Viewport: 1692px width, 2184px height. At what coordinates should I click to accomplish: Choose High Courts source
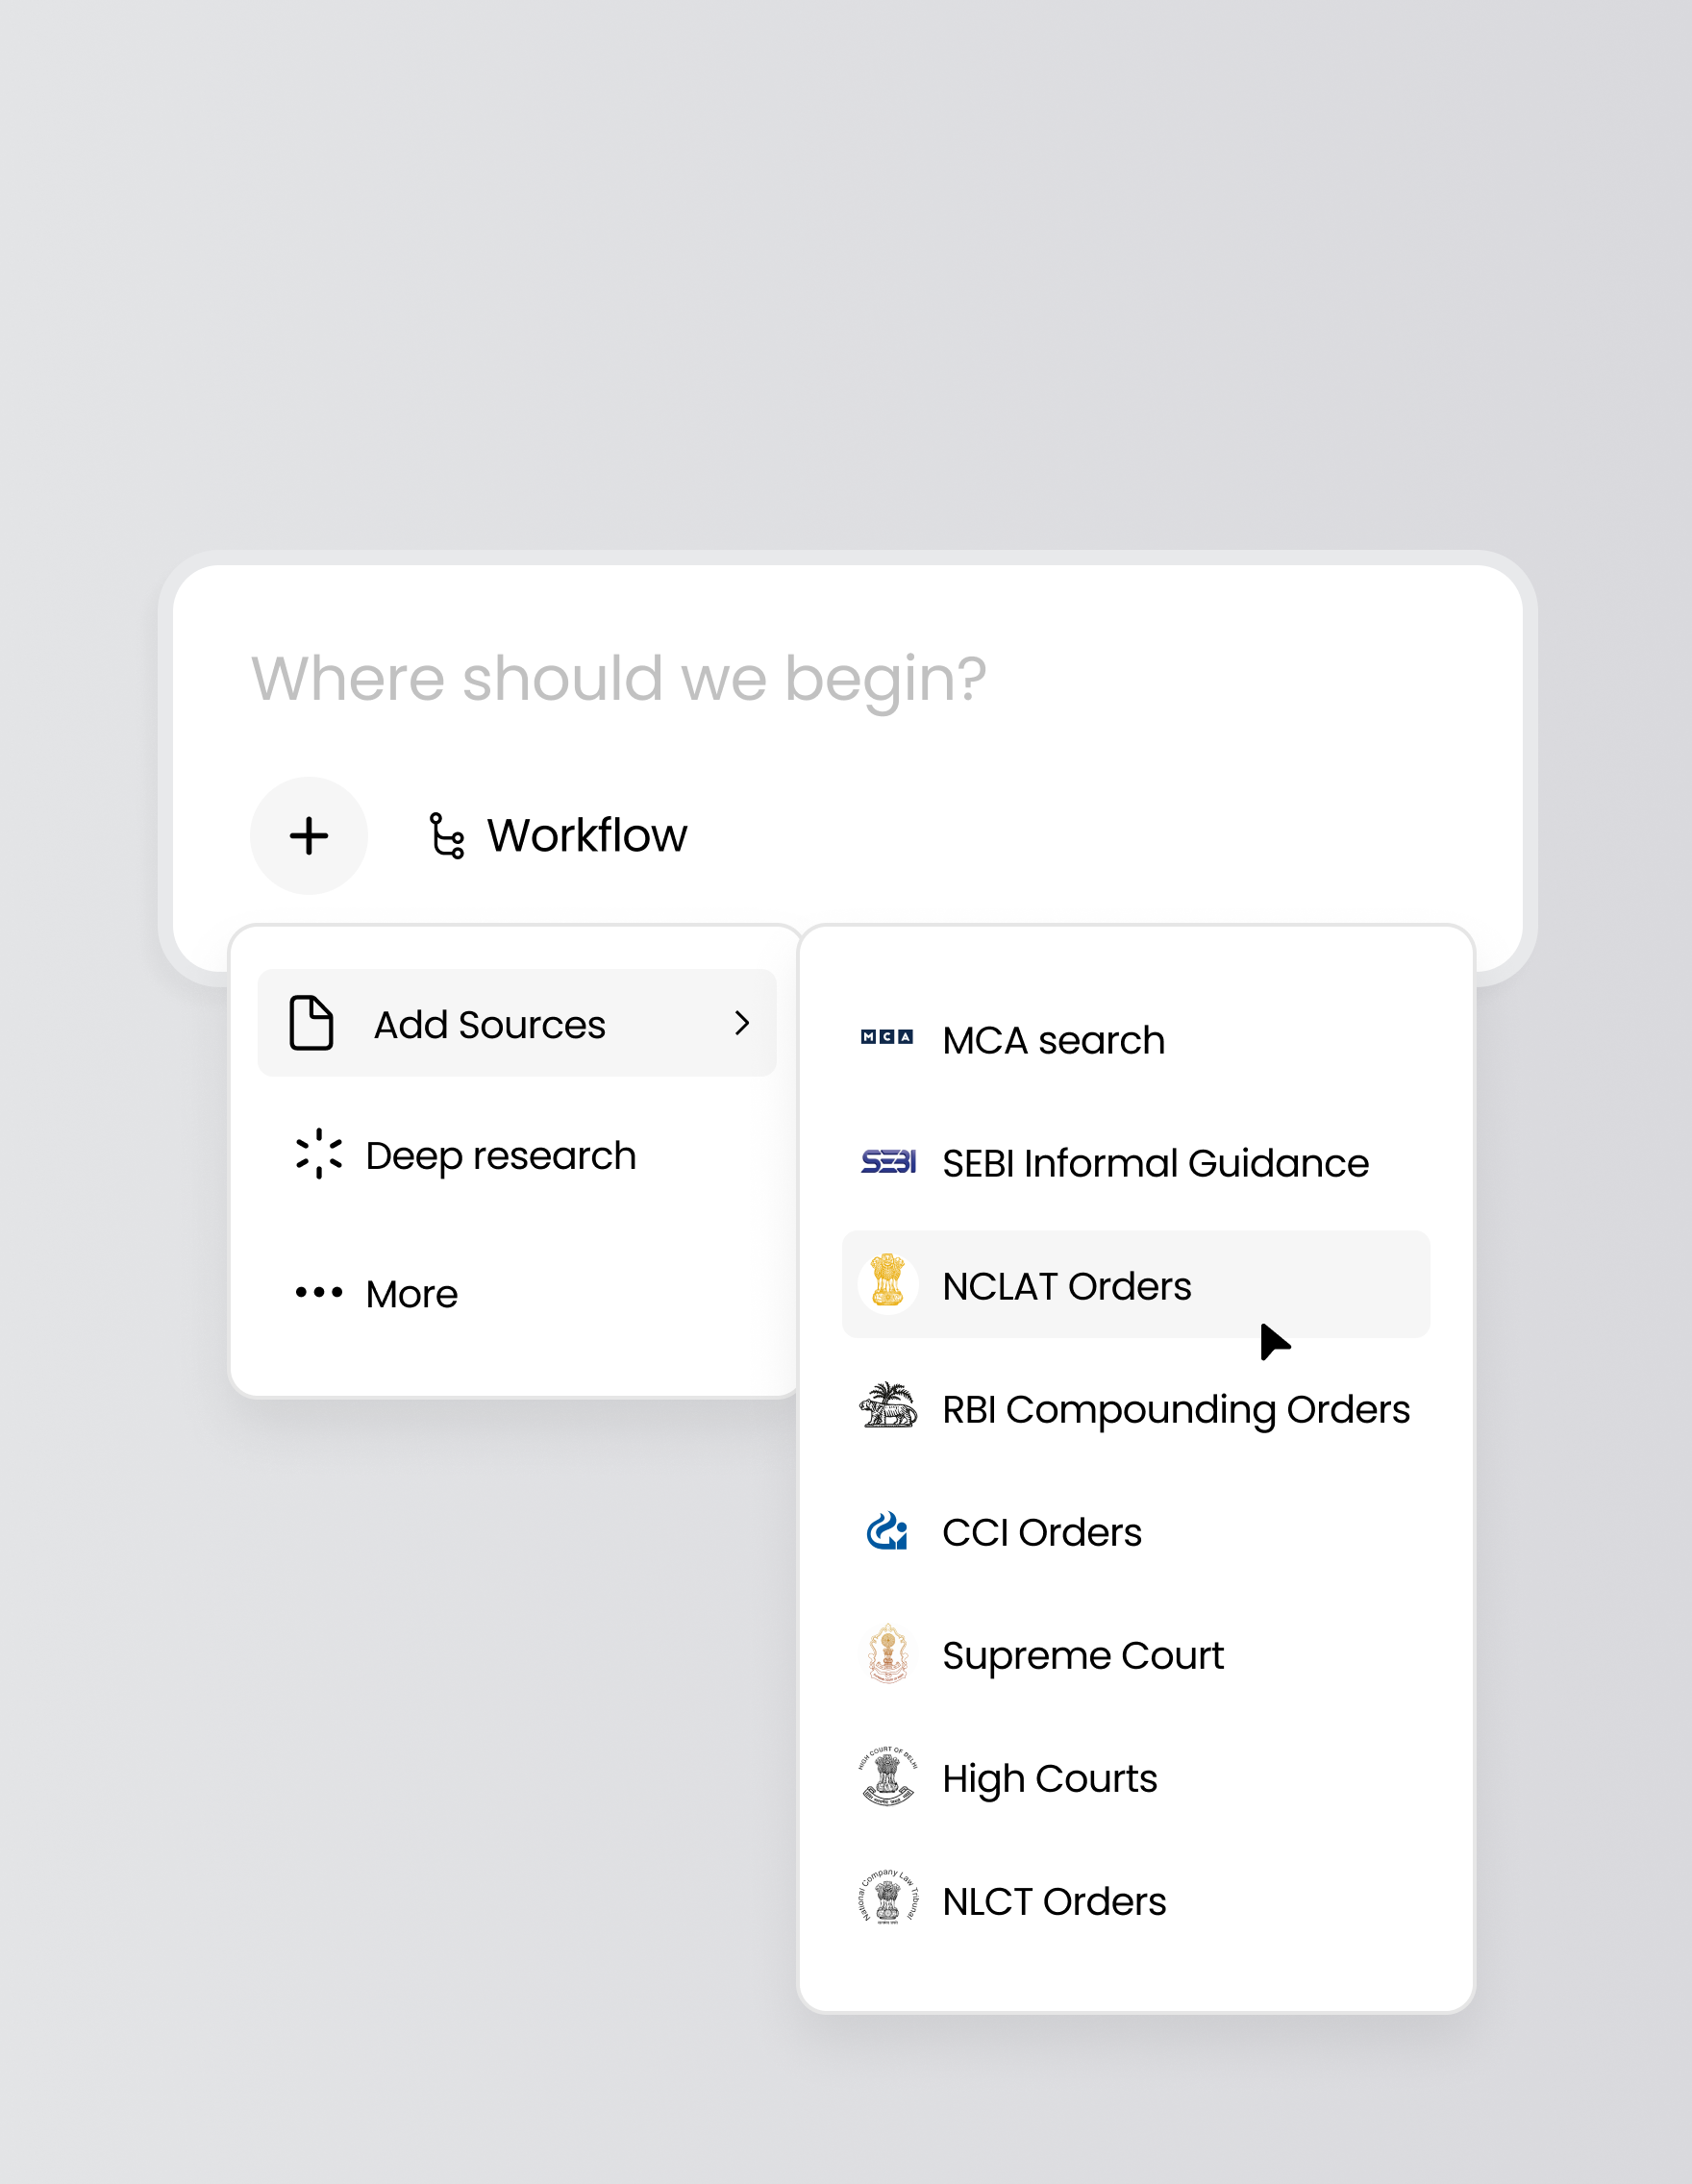1136,1778
